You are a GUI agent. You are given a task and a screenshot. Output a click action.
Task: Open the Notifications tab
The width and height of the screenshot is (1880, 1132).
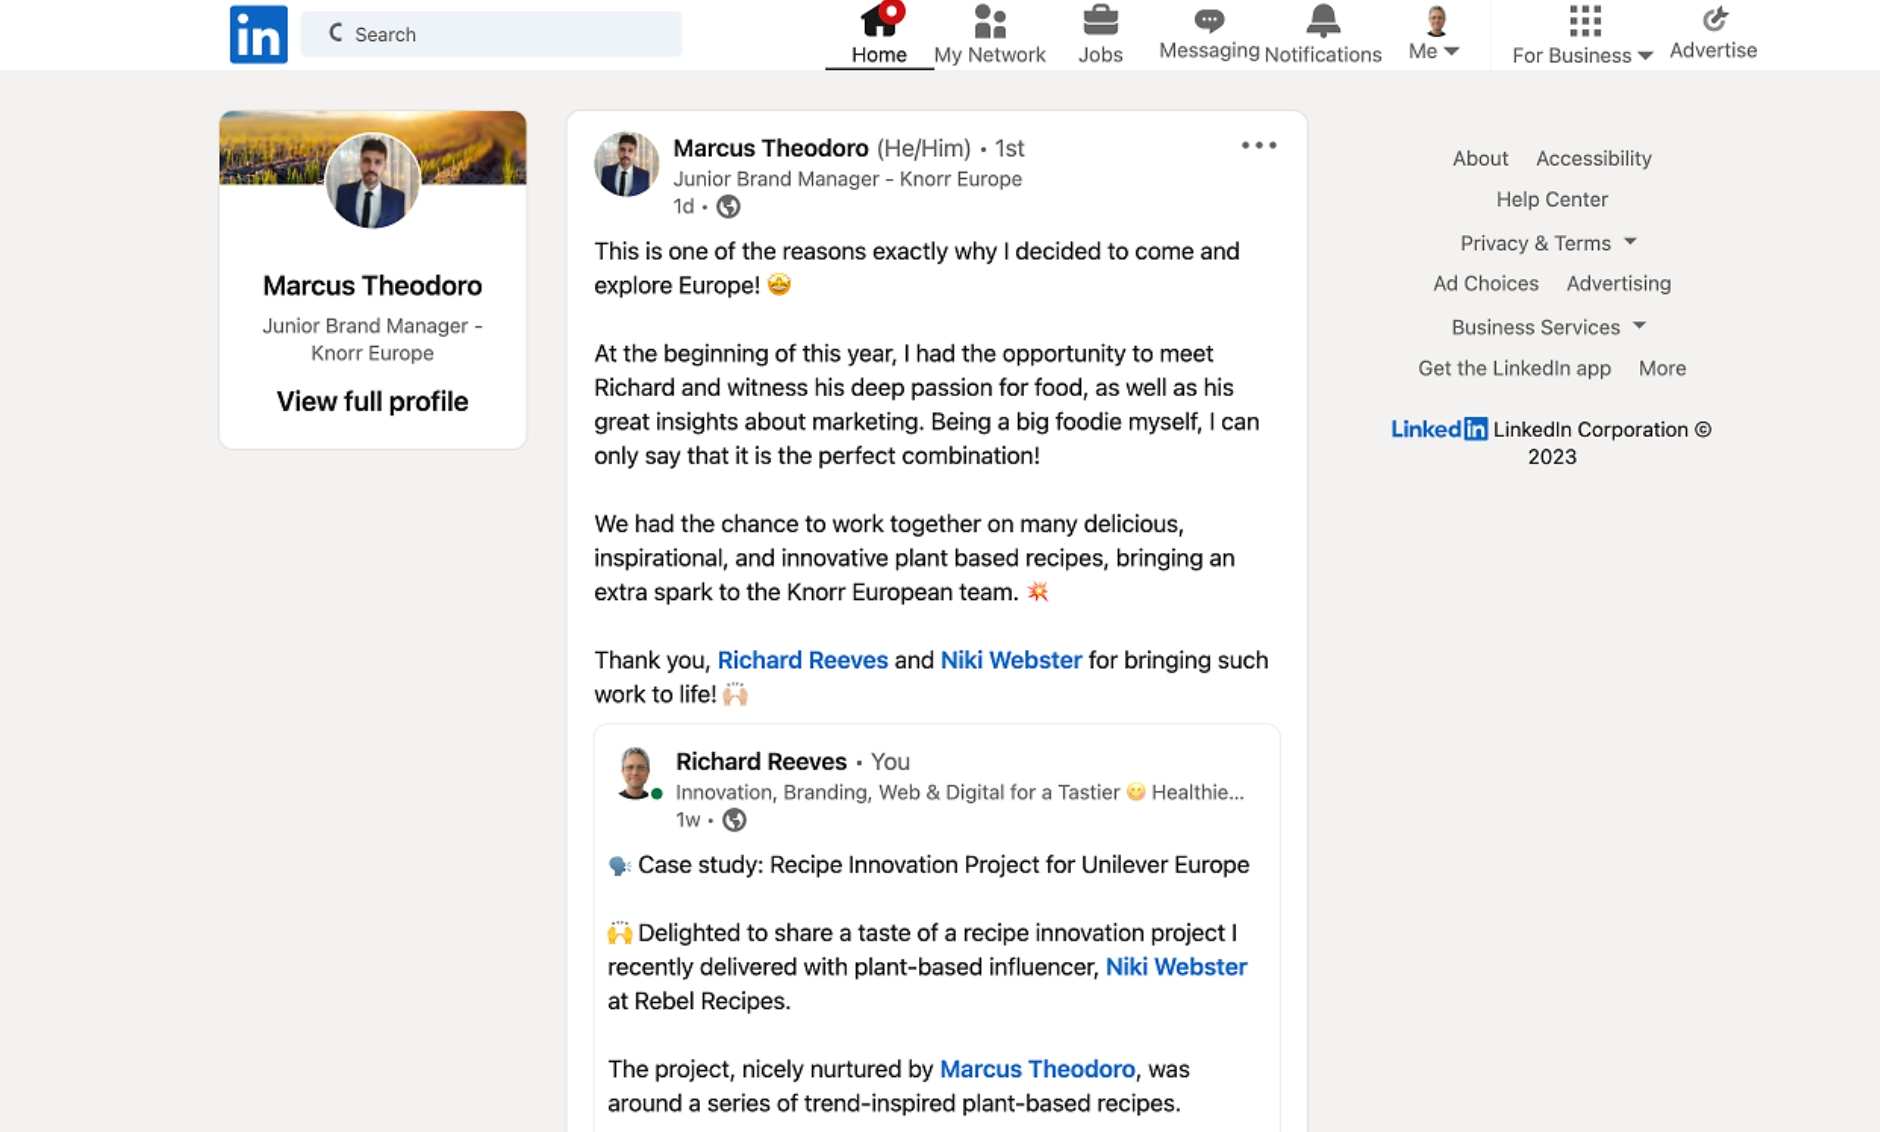point(1323,34)
